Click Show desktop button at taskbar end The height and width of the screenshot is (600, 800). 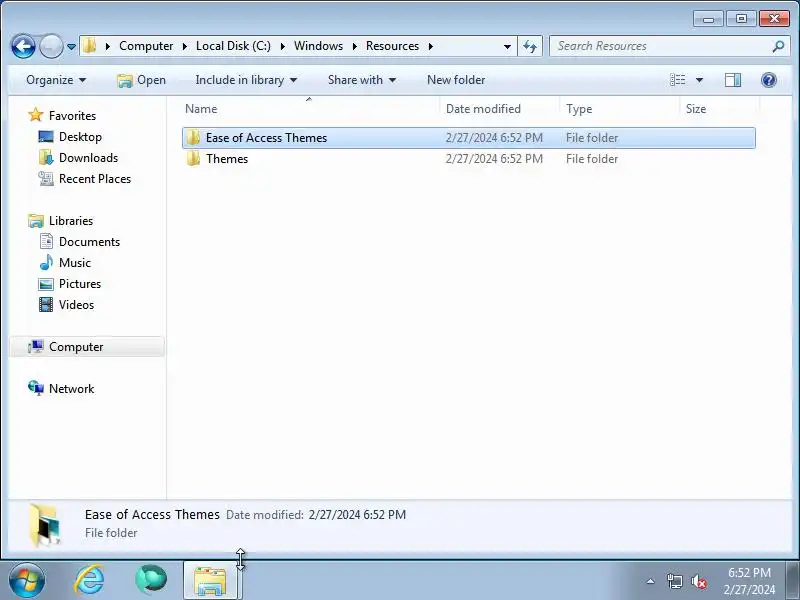pyautogui.click(x=792, y=581)
